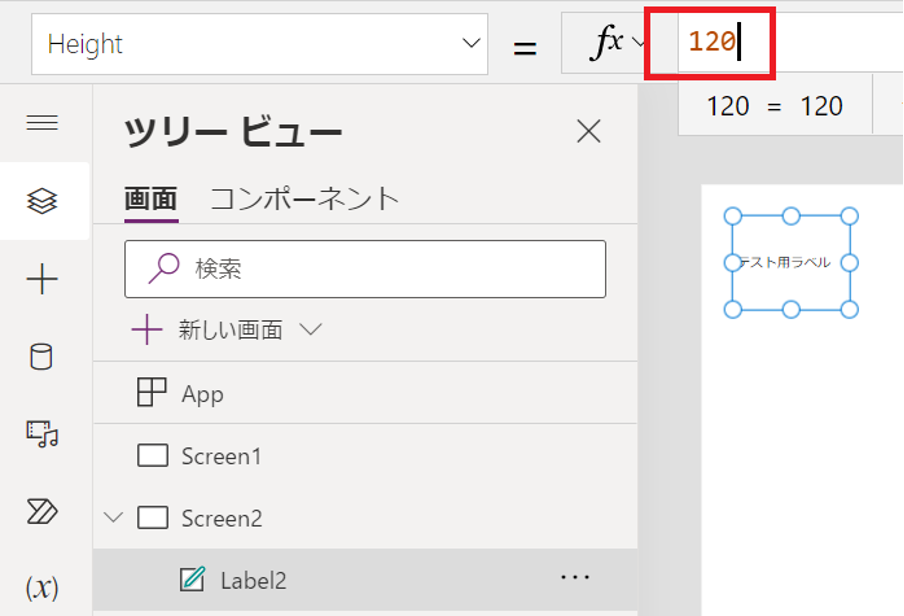
Task: Select the 画面 tab in tree view
Action: point(150,198)
